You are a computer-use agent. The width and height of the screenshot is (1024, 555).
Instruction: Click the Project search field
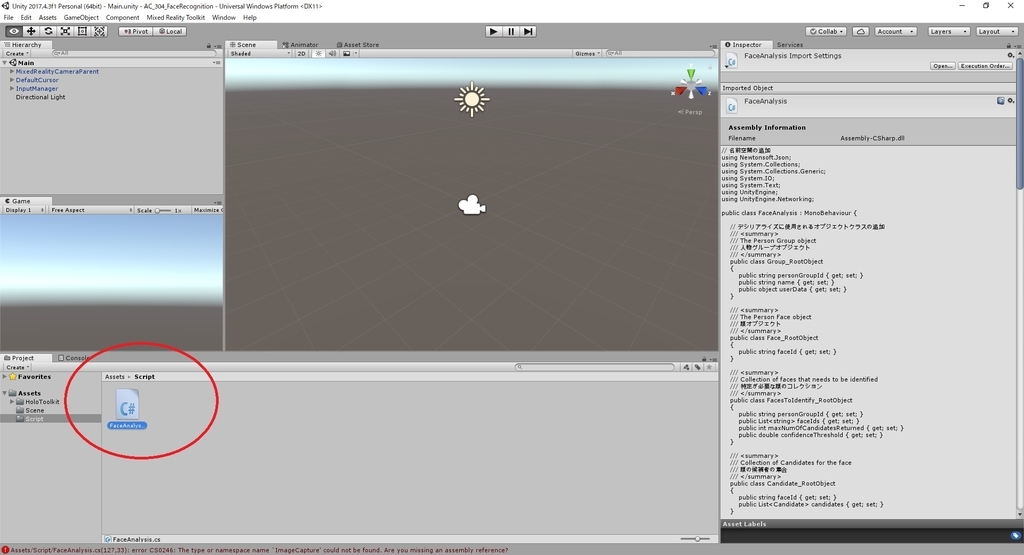click(595, 367)
